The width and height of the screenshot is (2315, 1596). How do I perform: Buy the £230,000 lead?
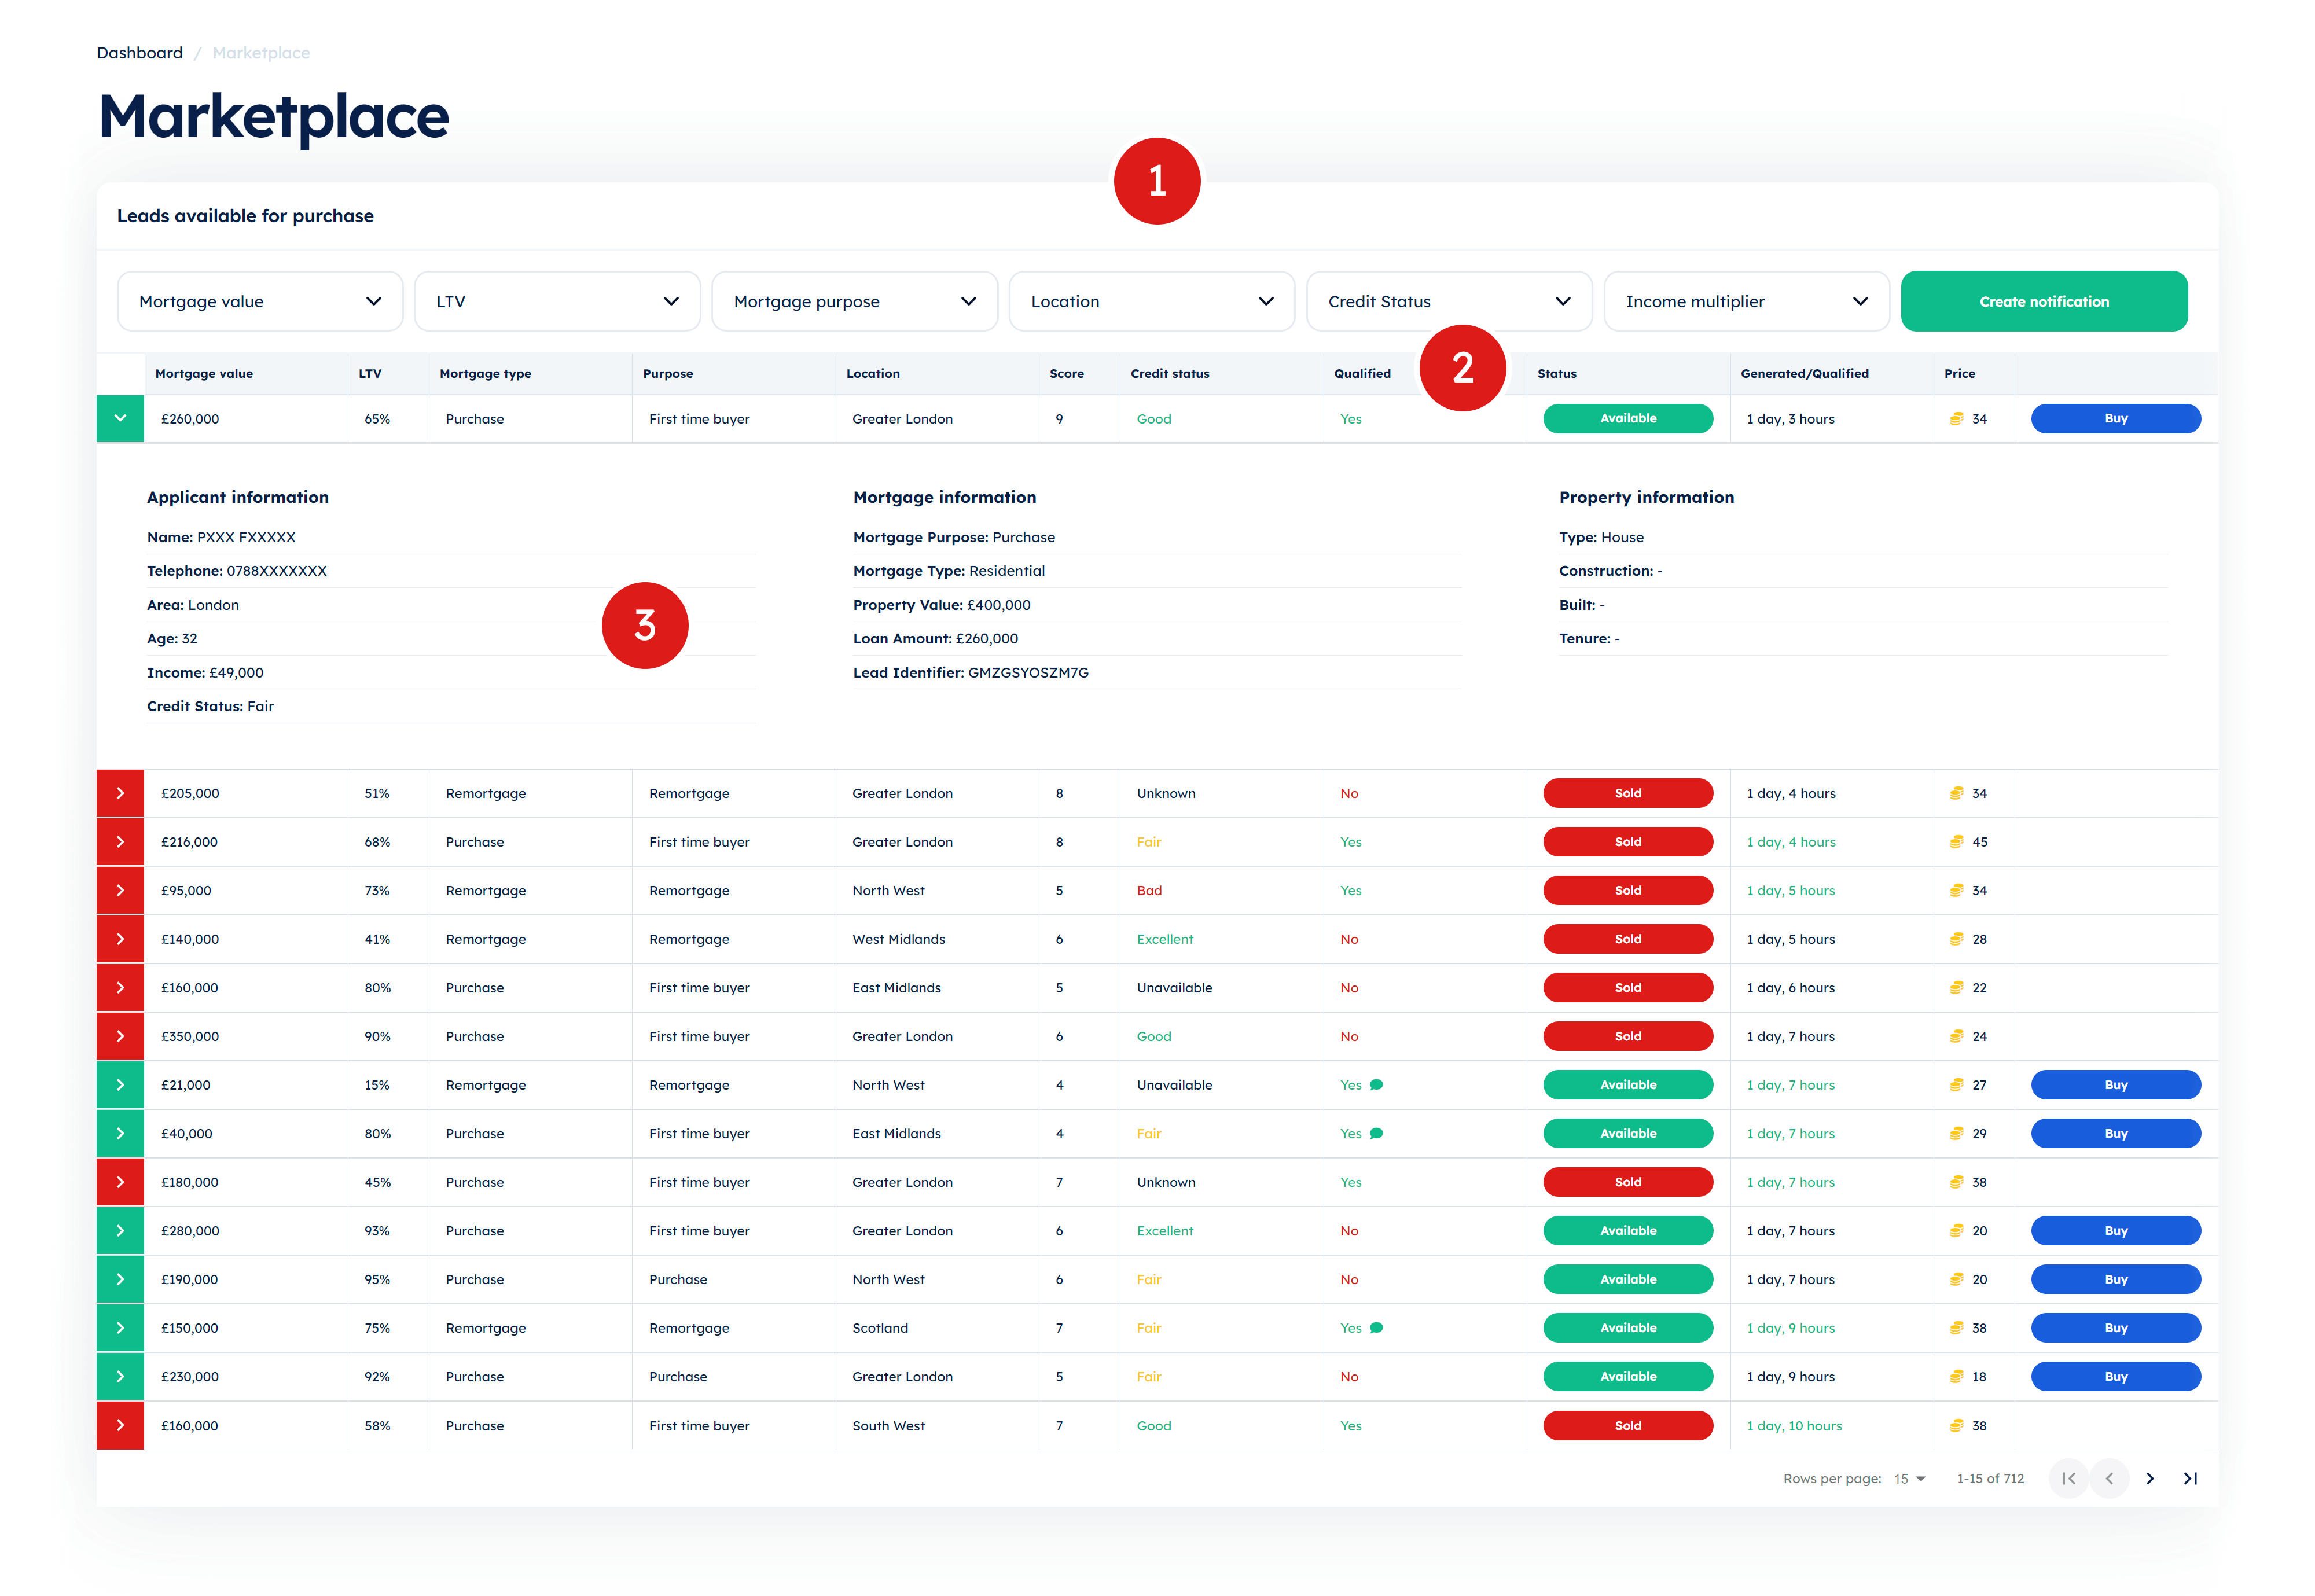tap(2116, 1377)
